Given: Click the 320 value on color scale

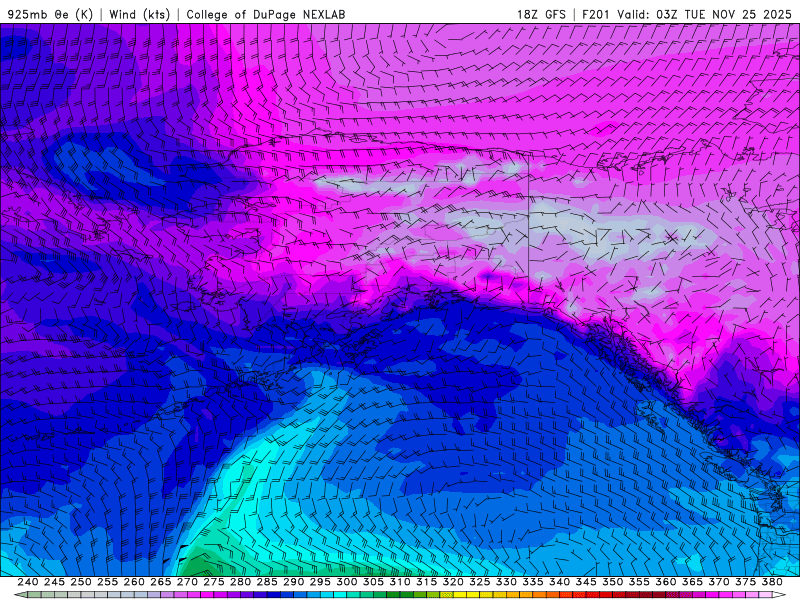Looking at the screenshot, I should [453, 582].
